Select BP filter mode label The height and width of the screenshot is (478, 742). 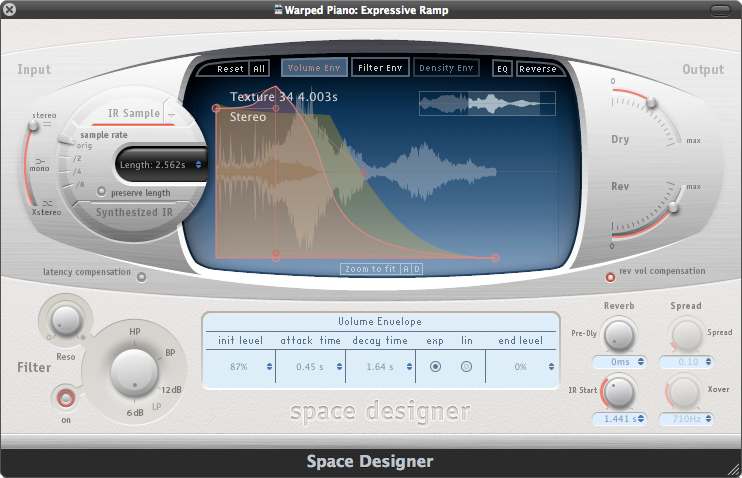coord(170,353)
